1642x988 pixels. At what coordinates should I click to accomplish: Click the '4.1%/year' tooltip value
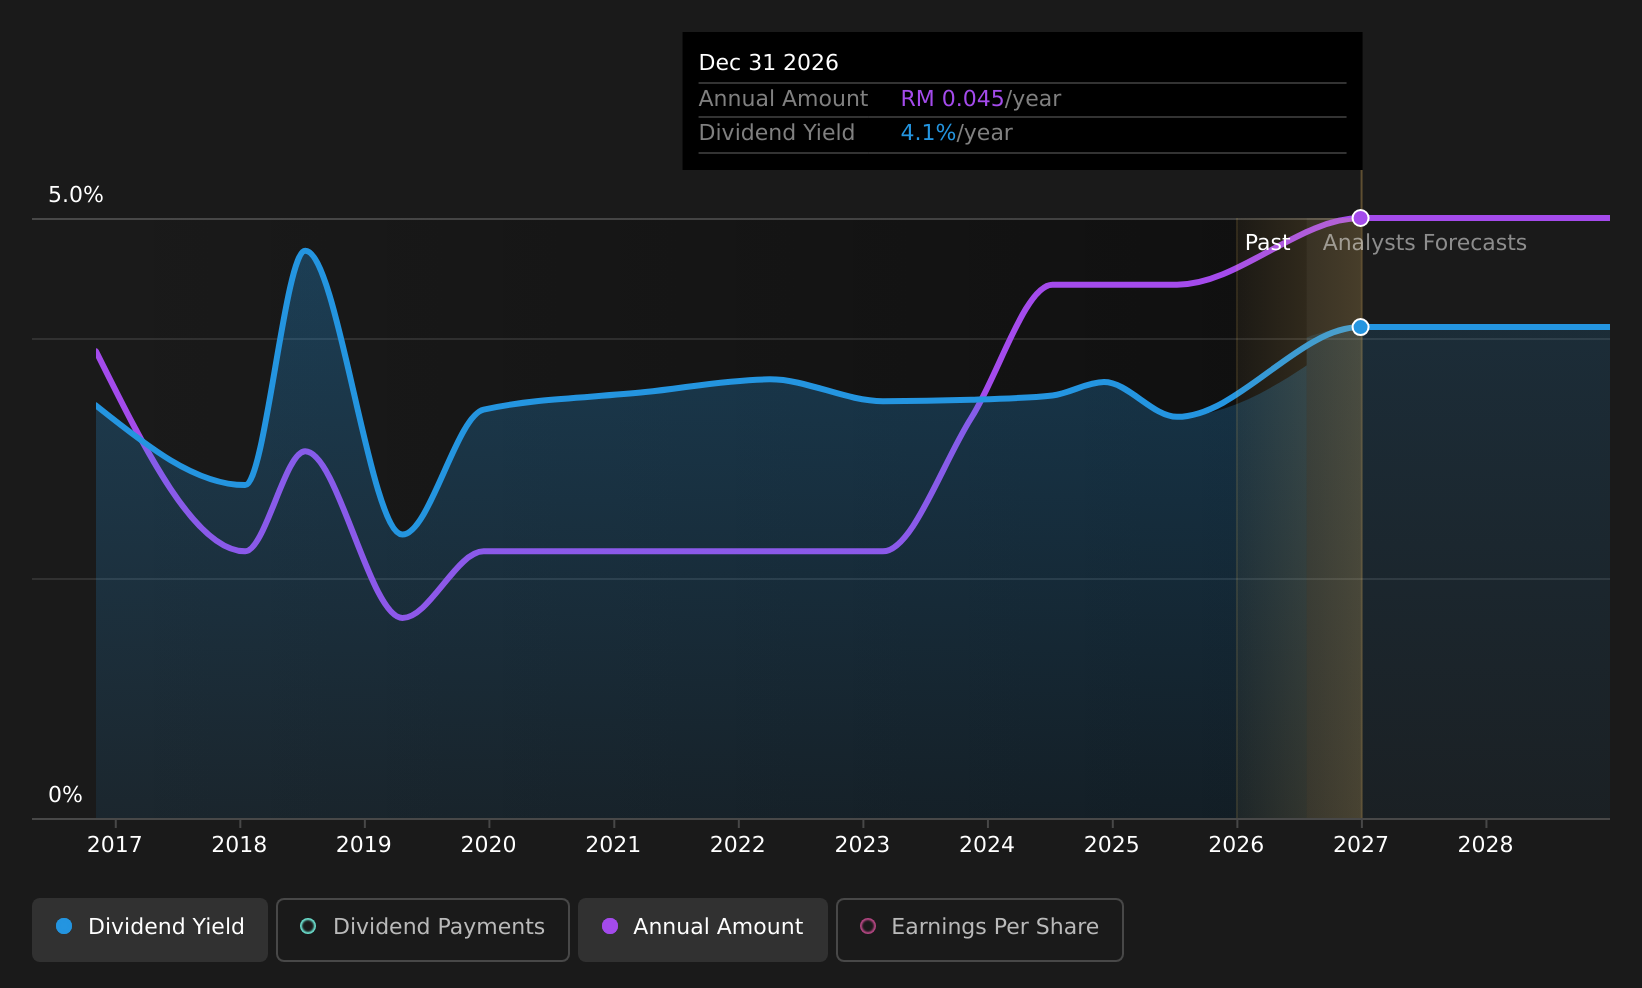pos(957,133)
